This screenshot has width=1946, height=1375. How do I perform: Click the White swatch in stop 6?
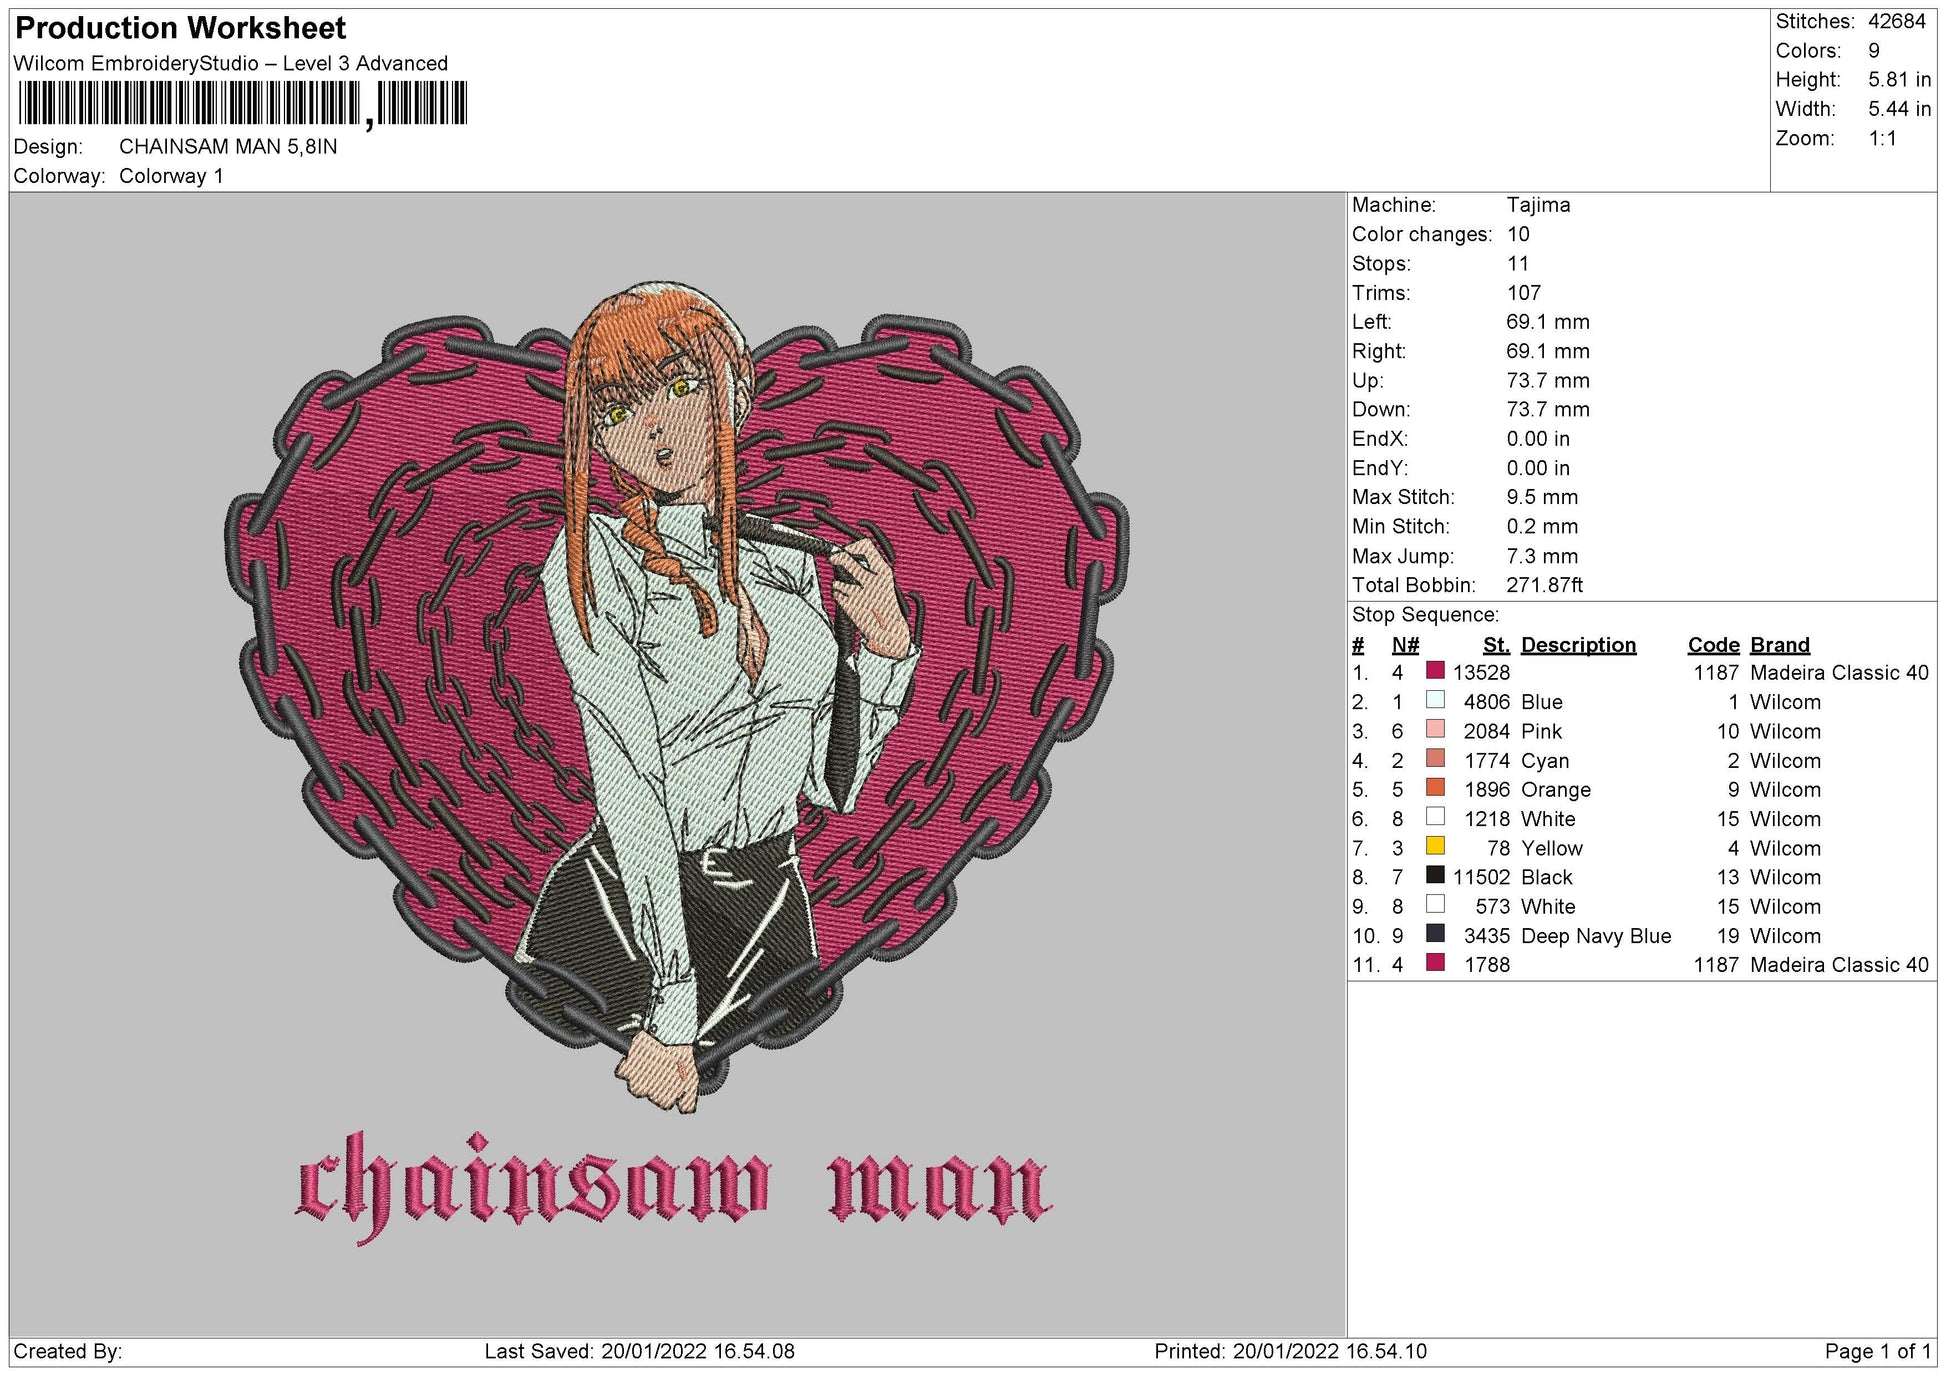pos(1435,817)
